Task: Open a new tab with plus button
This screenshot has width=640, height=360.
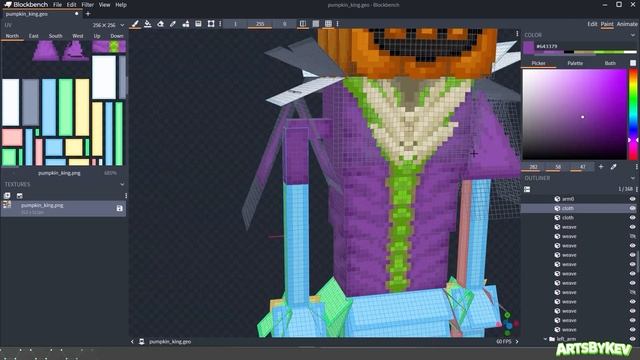Action: [x=88, y=14]
